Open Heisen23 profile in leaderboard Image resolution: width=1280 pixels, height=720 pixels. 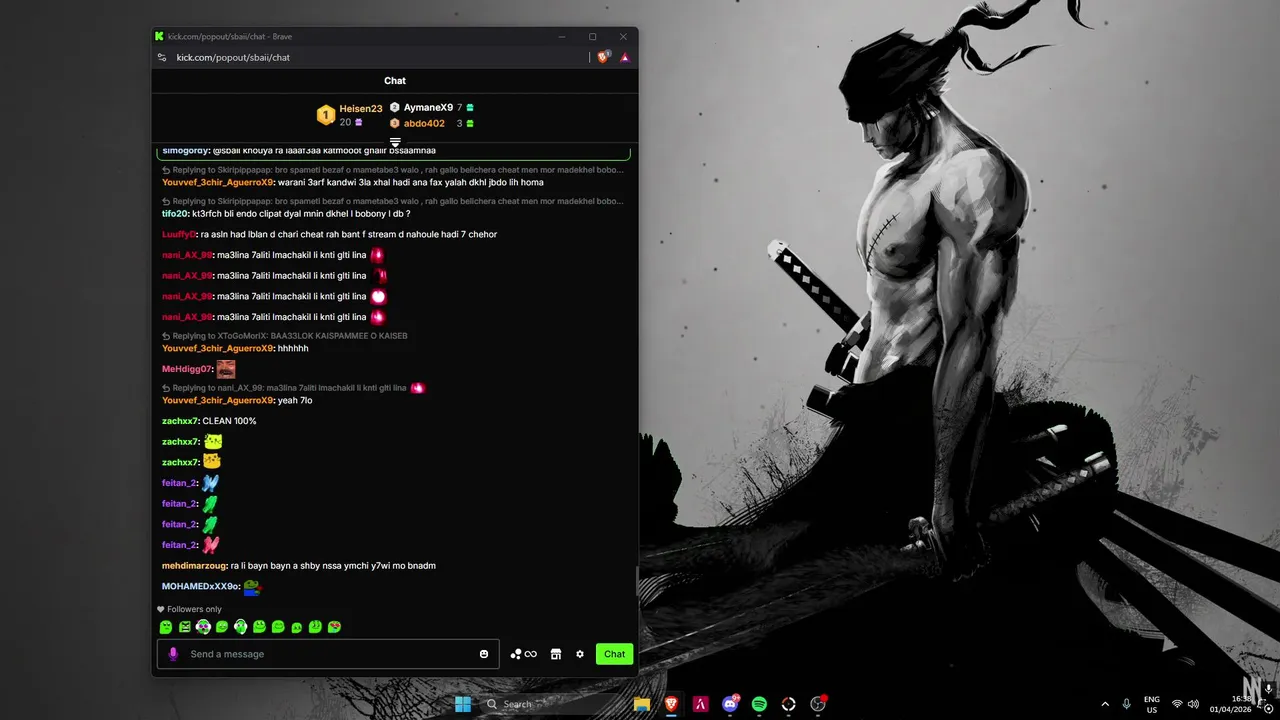point(361,108)
